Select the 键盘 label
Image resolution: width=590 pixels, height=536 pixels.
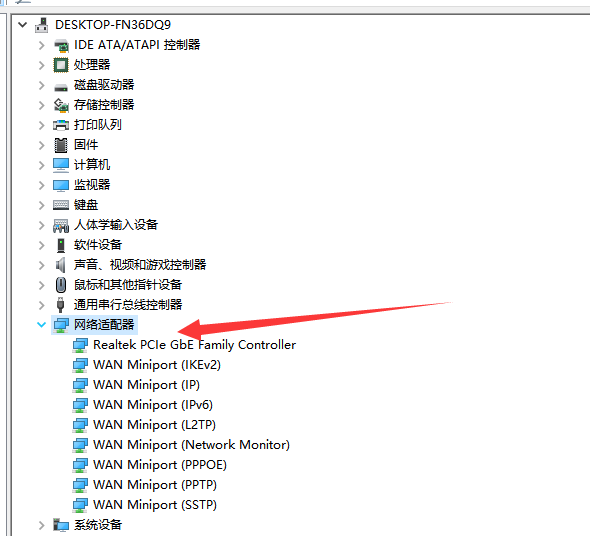click(86, 205)
